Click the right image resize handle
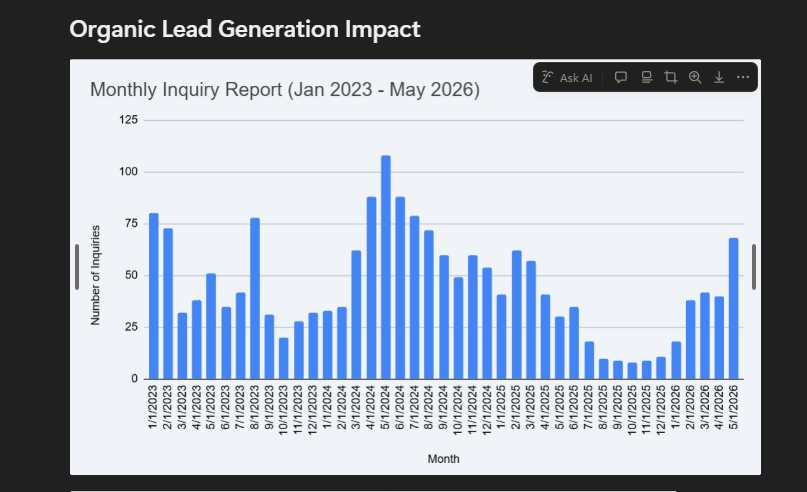Viewport: 807px width, 492px height. 754,267
